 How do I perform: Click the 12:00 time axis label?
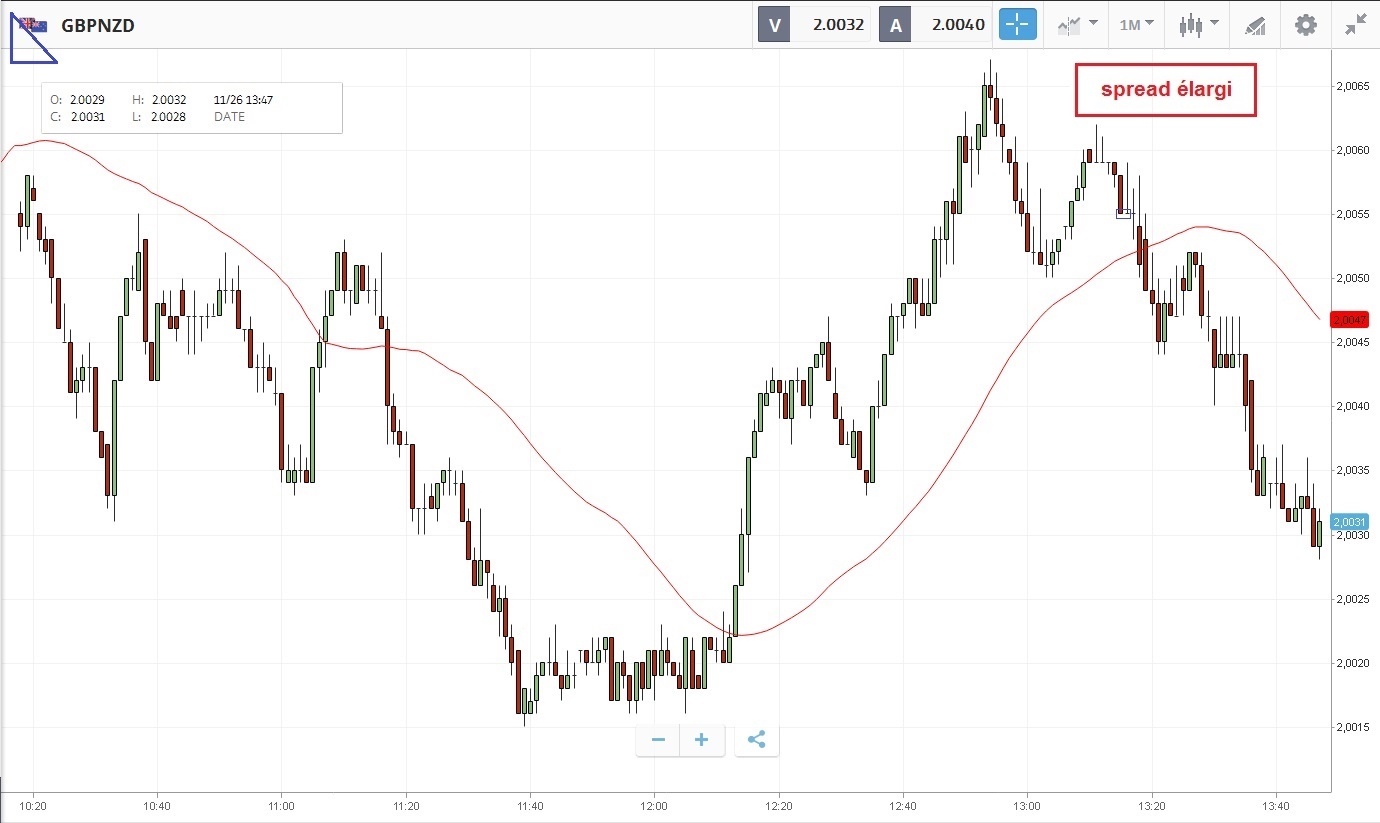point(654,805)
